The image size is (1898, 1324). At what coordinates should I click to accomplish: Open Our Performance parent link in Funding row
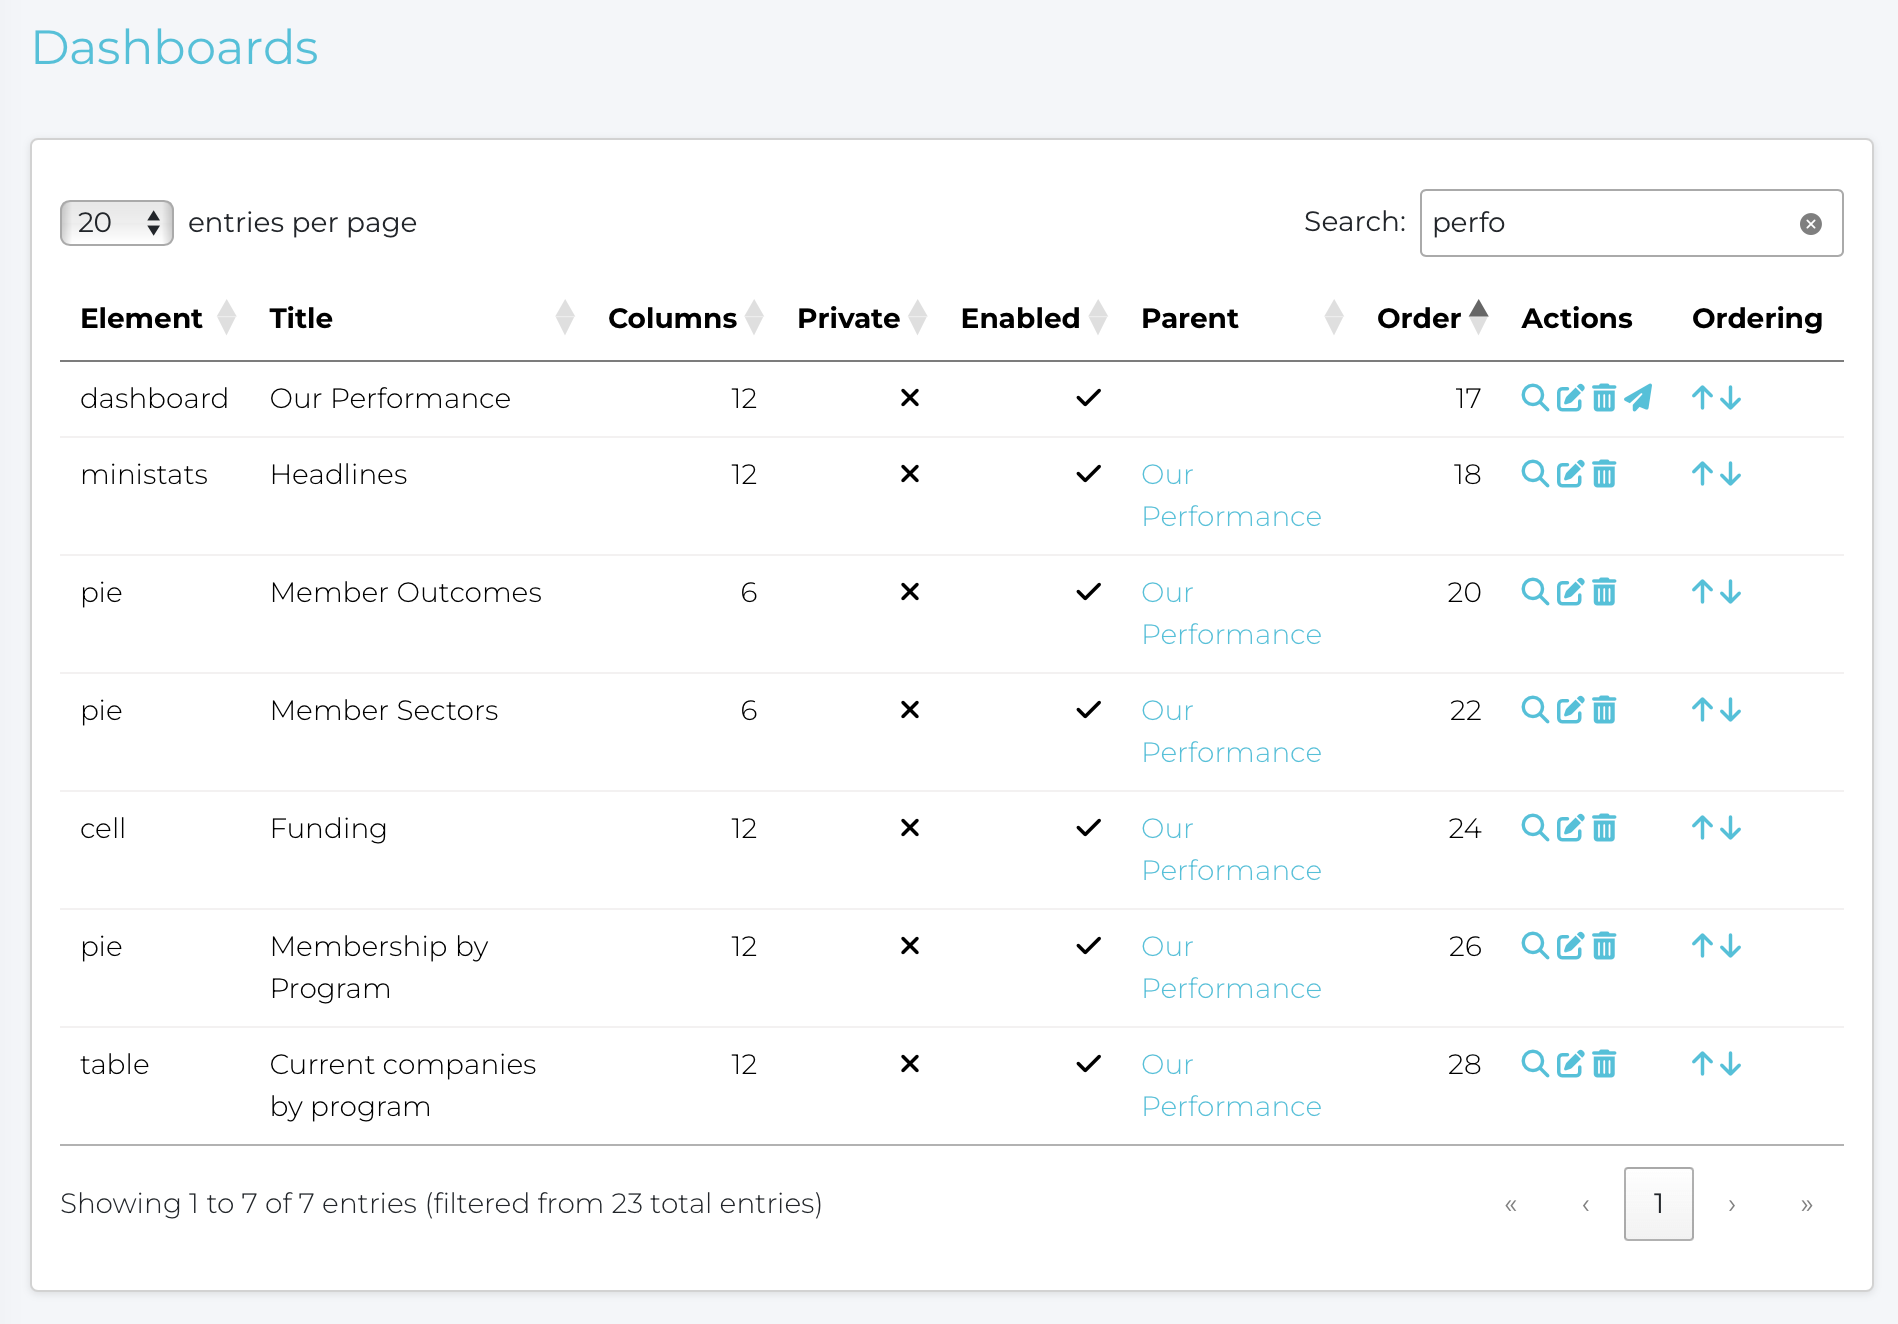coord(1230,849)
